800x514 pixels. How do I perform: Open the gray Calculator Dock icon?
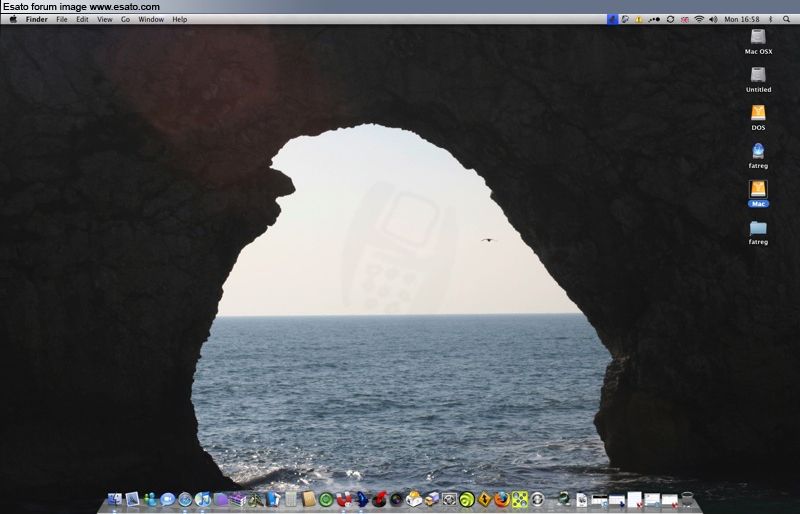pos(291,499)
